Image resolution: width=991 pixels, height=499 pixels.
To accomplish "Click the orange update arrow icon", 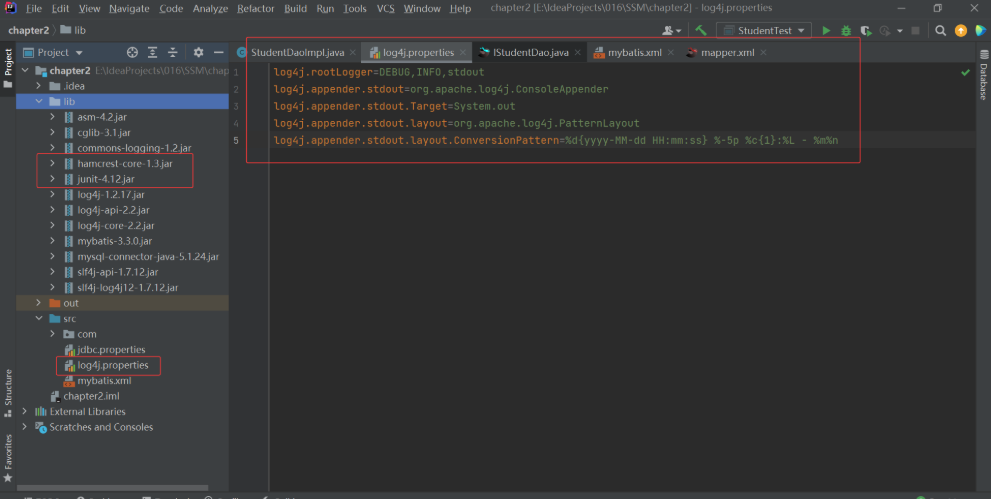I will [x=961, y=30].
